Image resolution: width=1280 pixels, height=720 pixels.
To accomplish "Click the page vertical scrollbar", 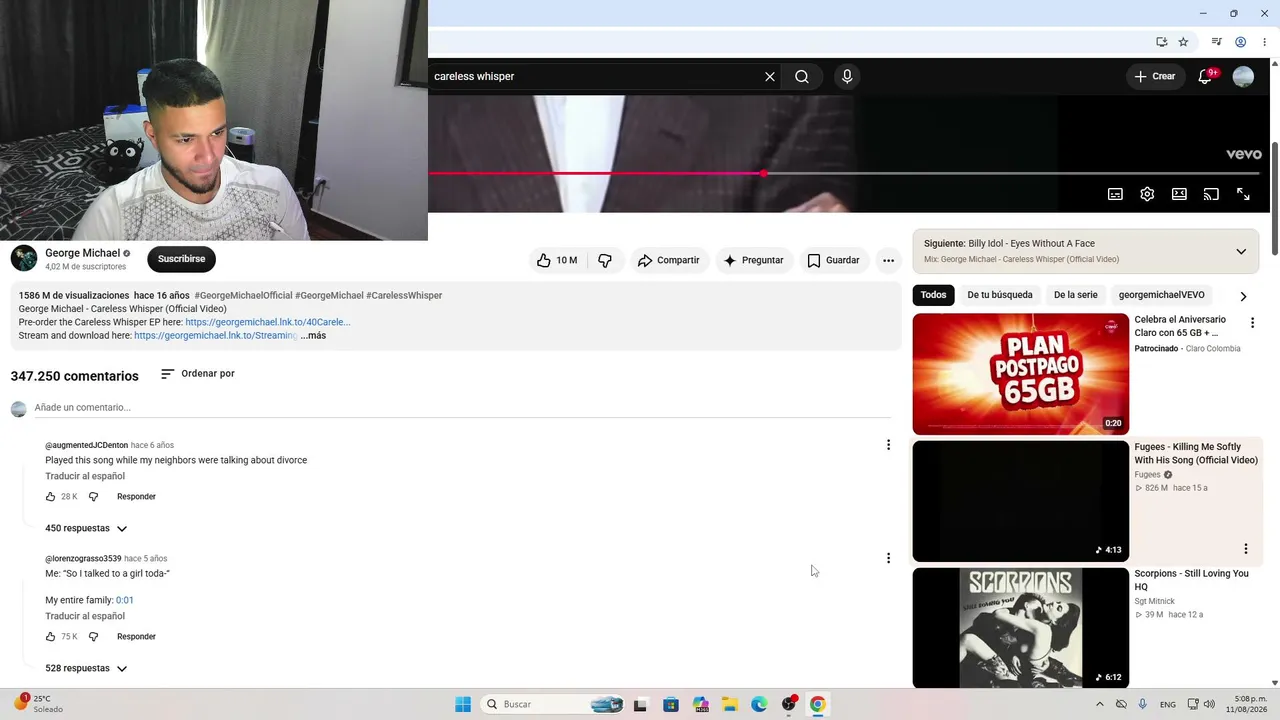I will pos(1274,200).
